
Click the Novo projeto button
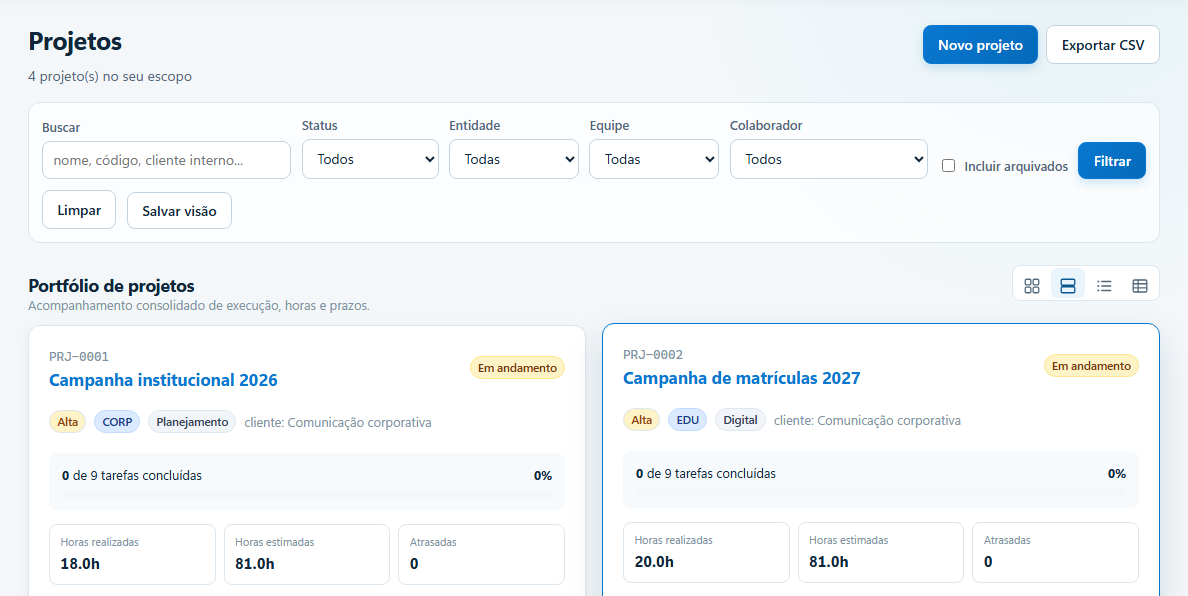coord(980,45)
